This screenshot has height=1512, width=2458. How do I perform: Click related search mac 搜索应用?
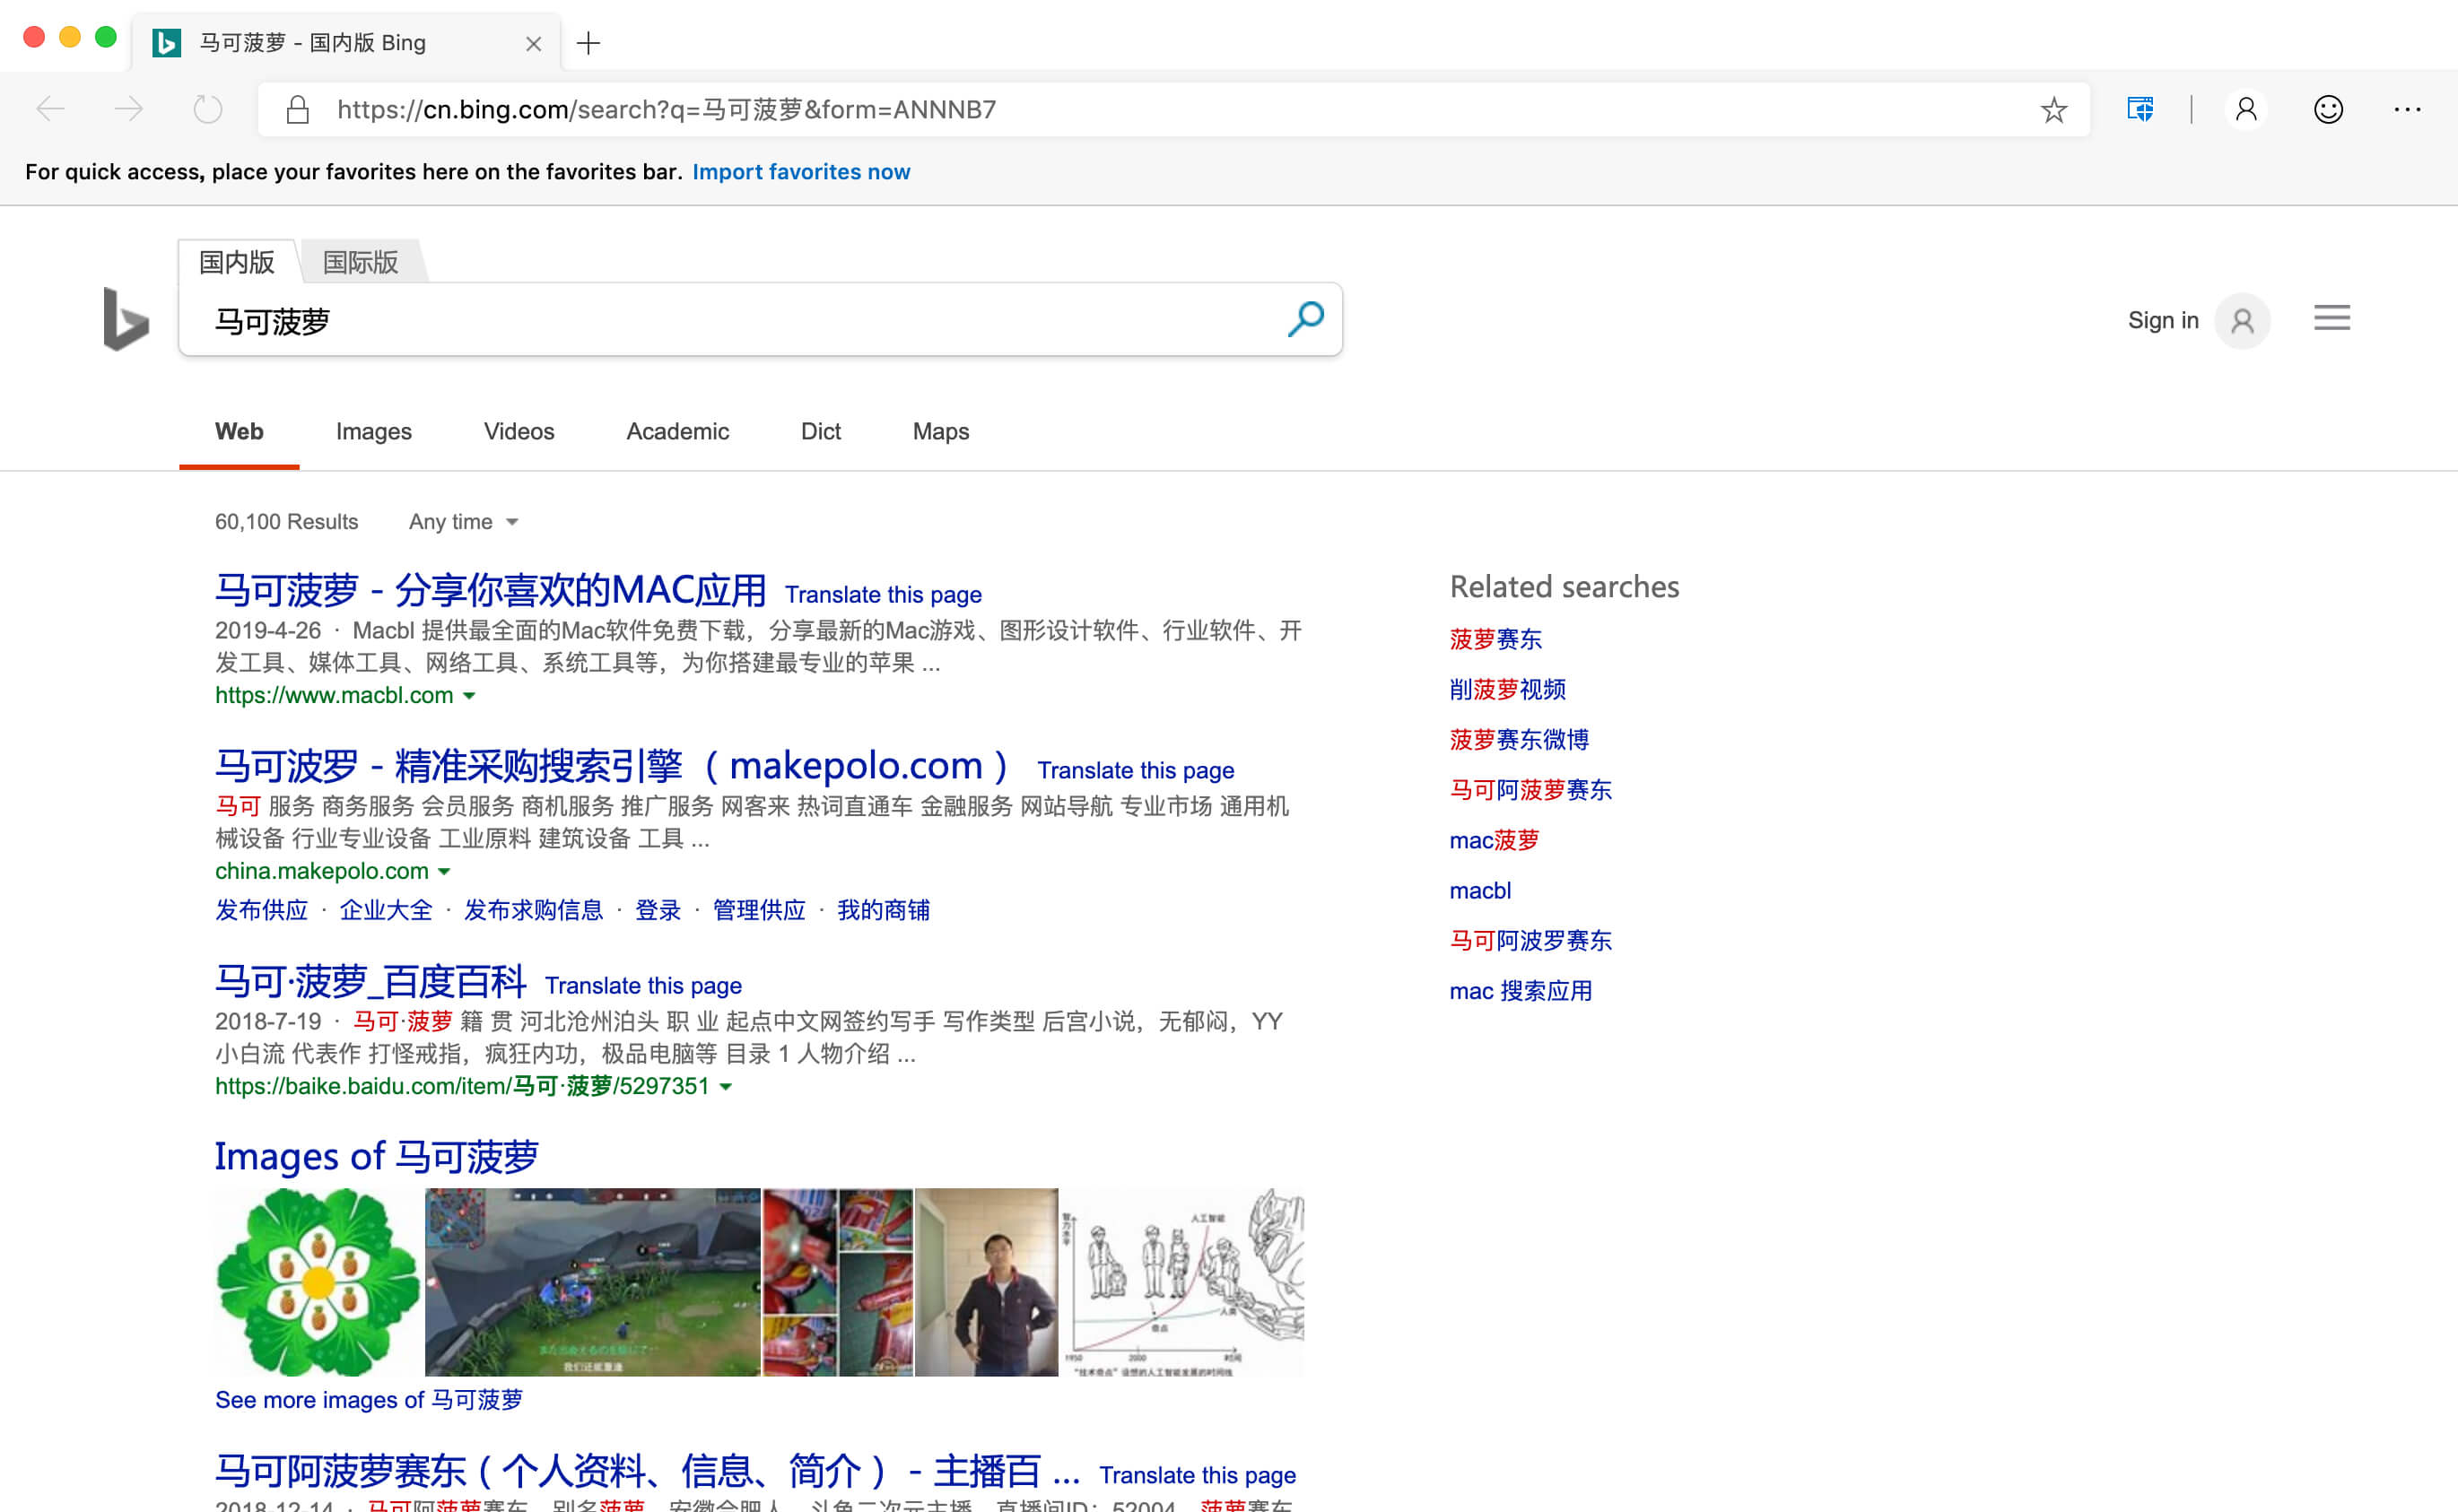pyautogui.click(x=1520, y=991)
